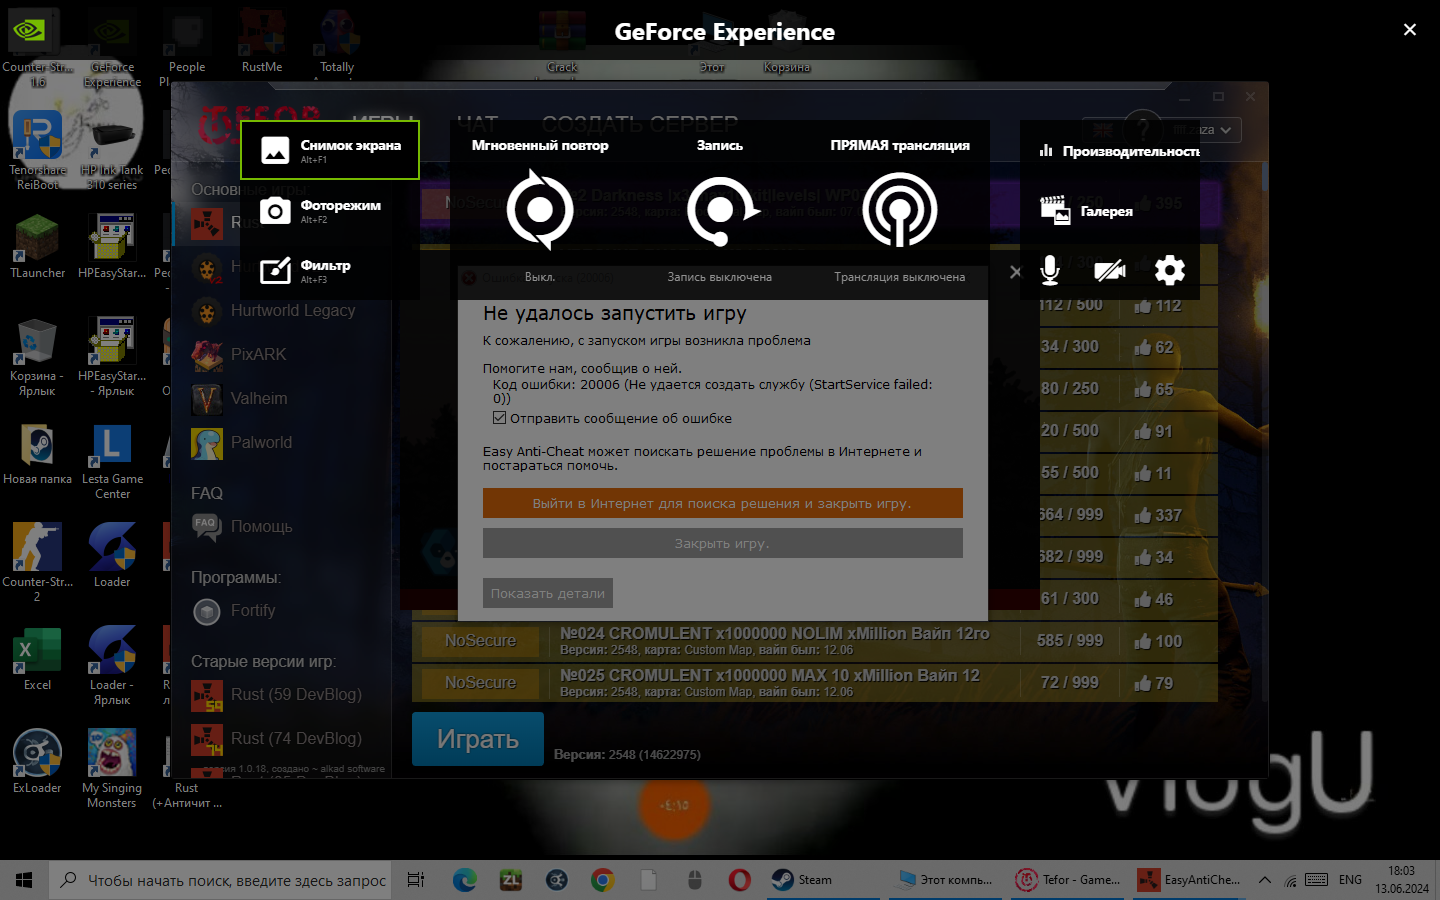The height and width of the screenshot is (900, 1440).
Task: Open the Галерея gallery
Action: pyautogui.click(x=1086, y=211)
